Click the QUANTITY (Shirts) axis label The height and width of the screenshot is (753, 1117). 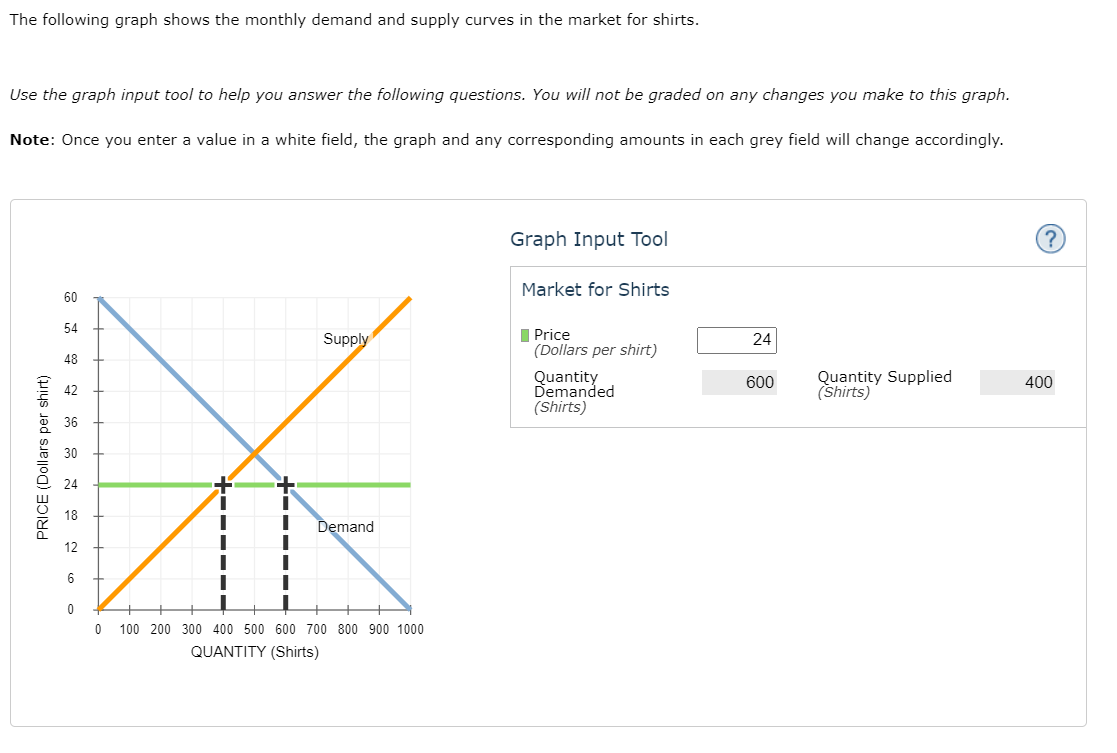(254, 651)
